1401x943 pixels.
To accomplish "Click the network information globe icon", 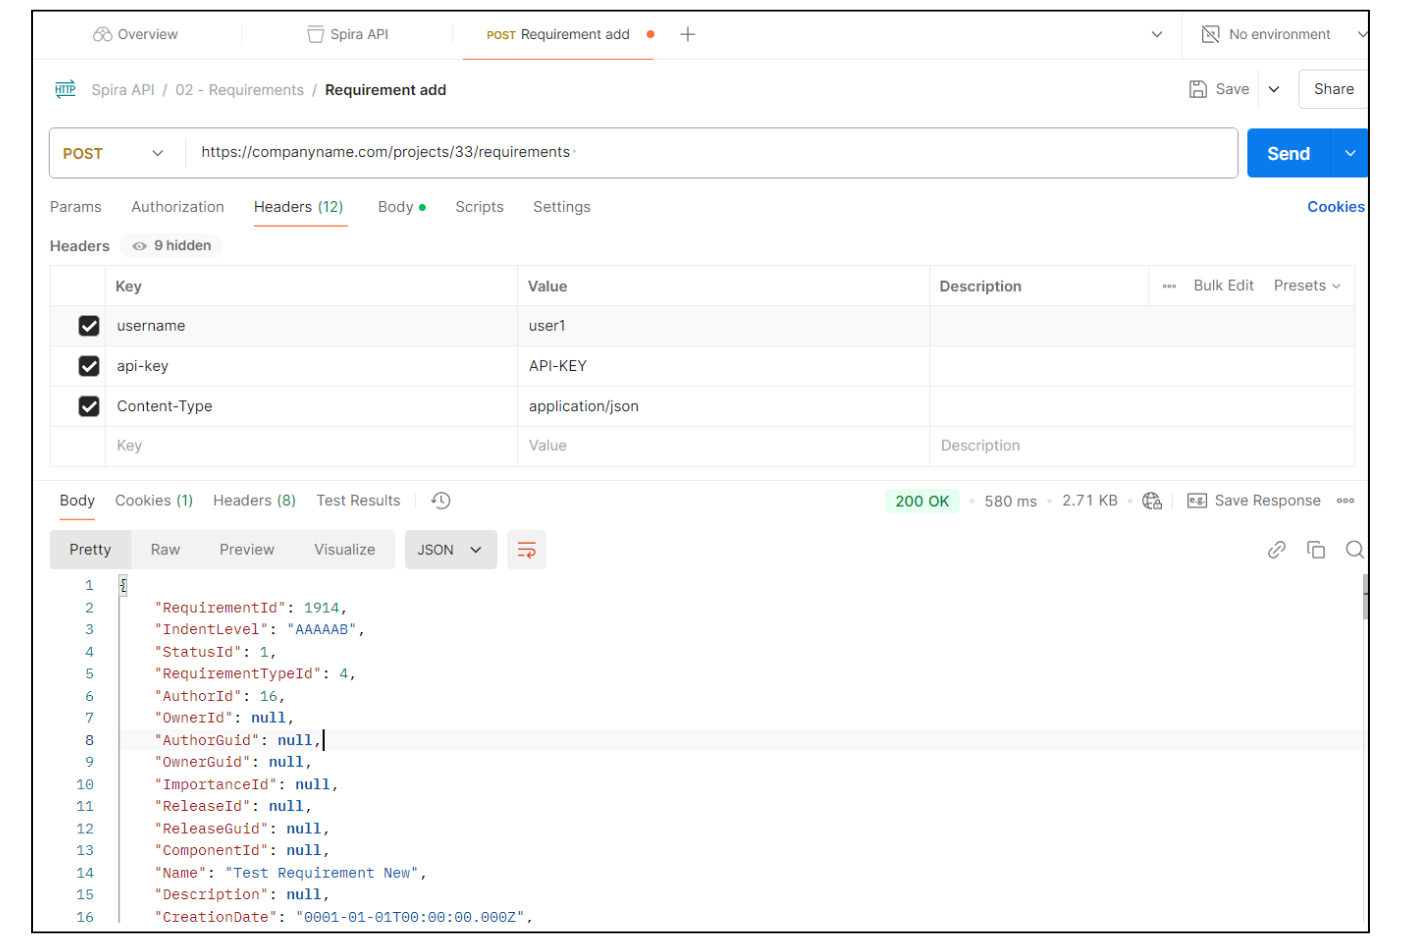I will [1152, 501].
